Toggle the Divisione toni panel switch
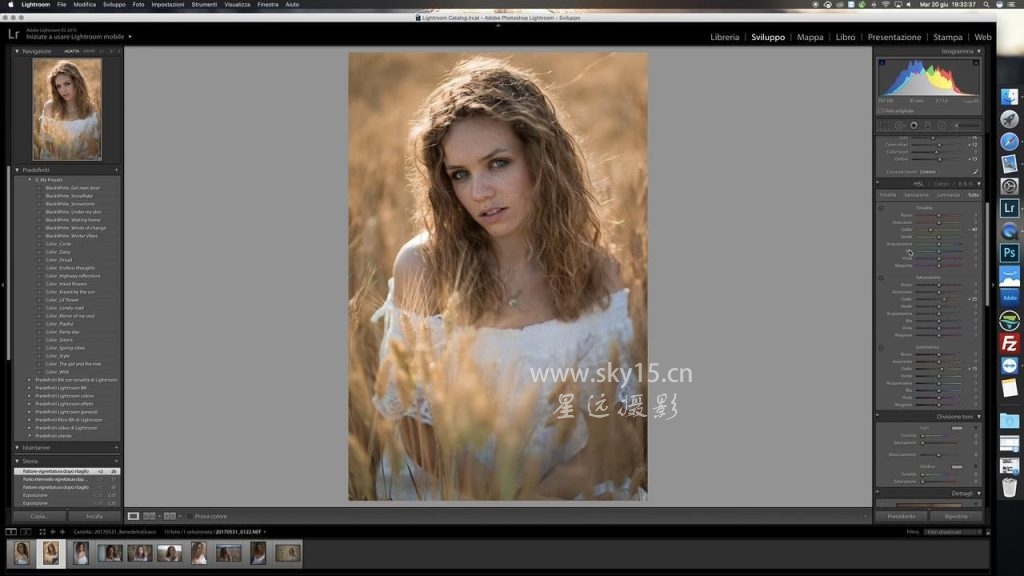1024x576 pixels. (x=878, y=416)
